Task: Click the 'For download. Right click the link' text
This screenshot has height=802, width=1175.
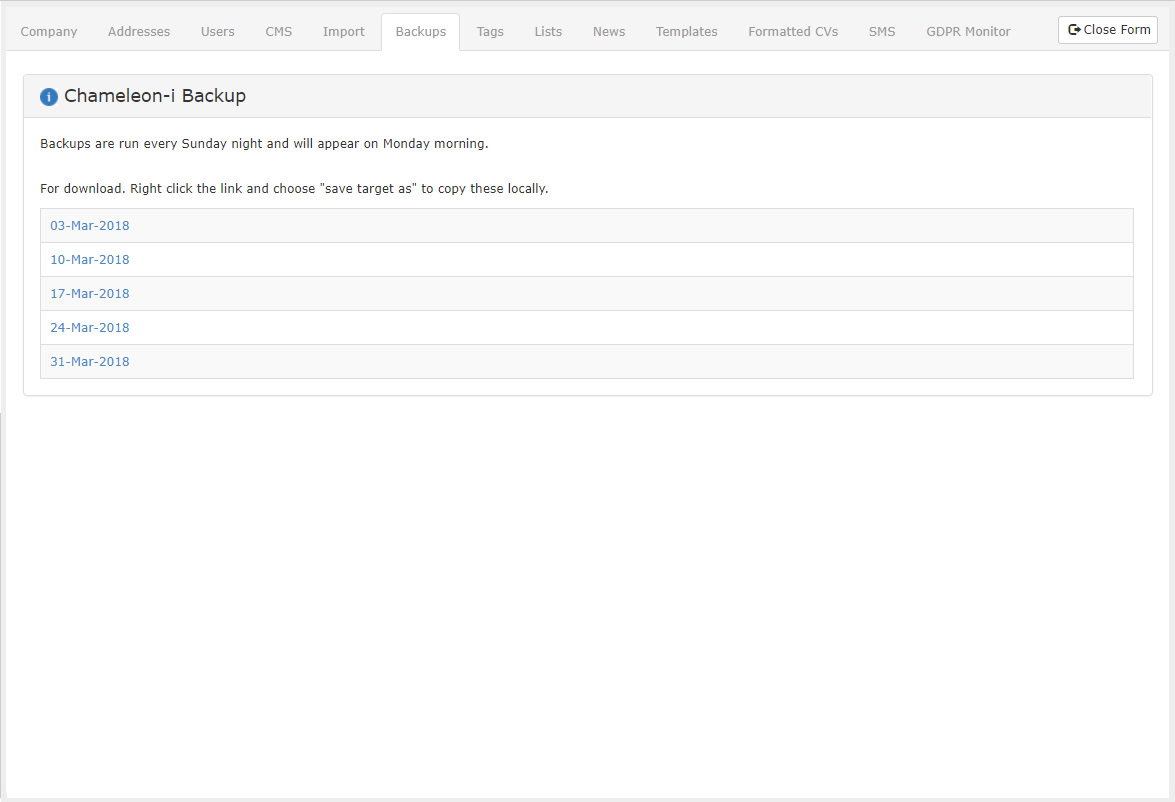Action: (294, 188)
